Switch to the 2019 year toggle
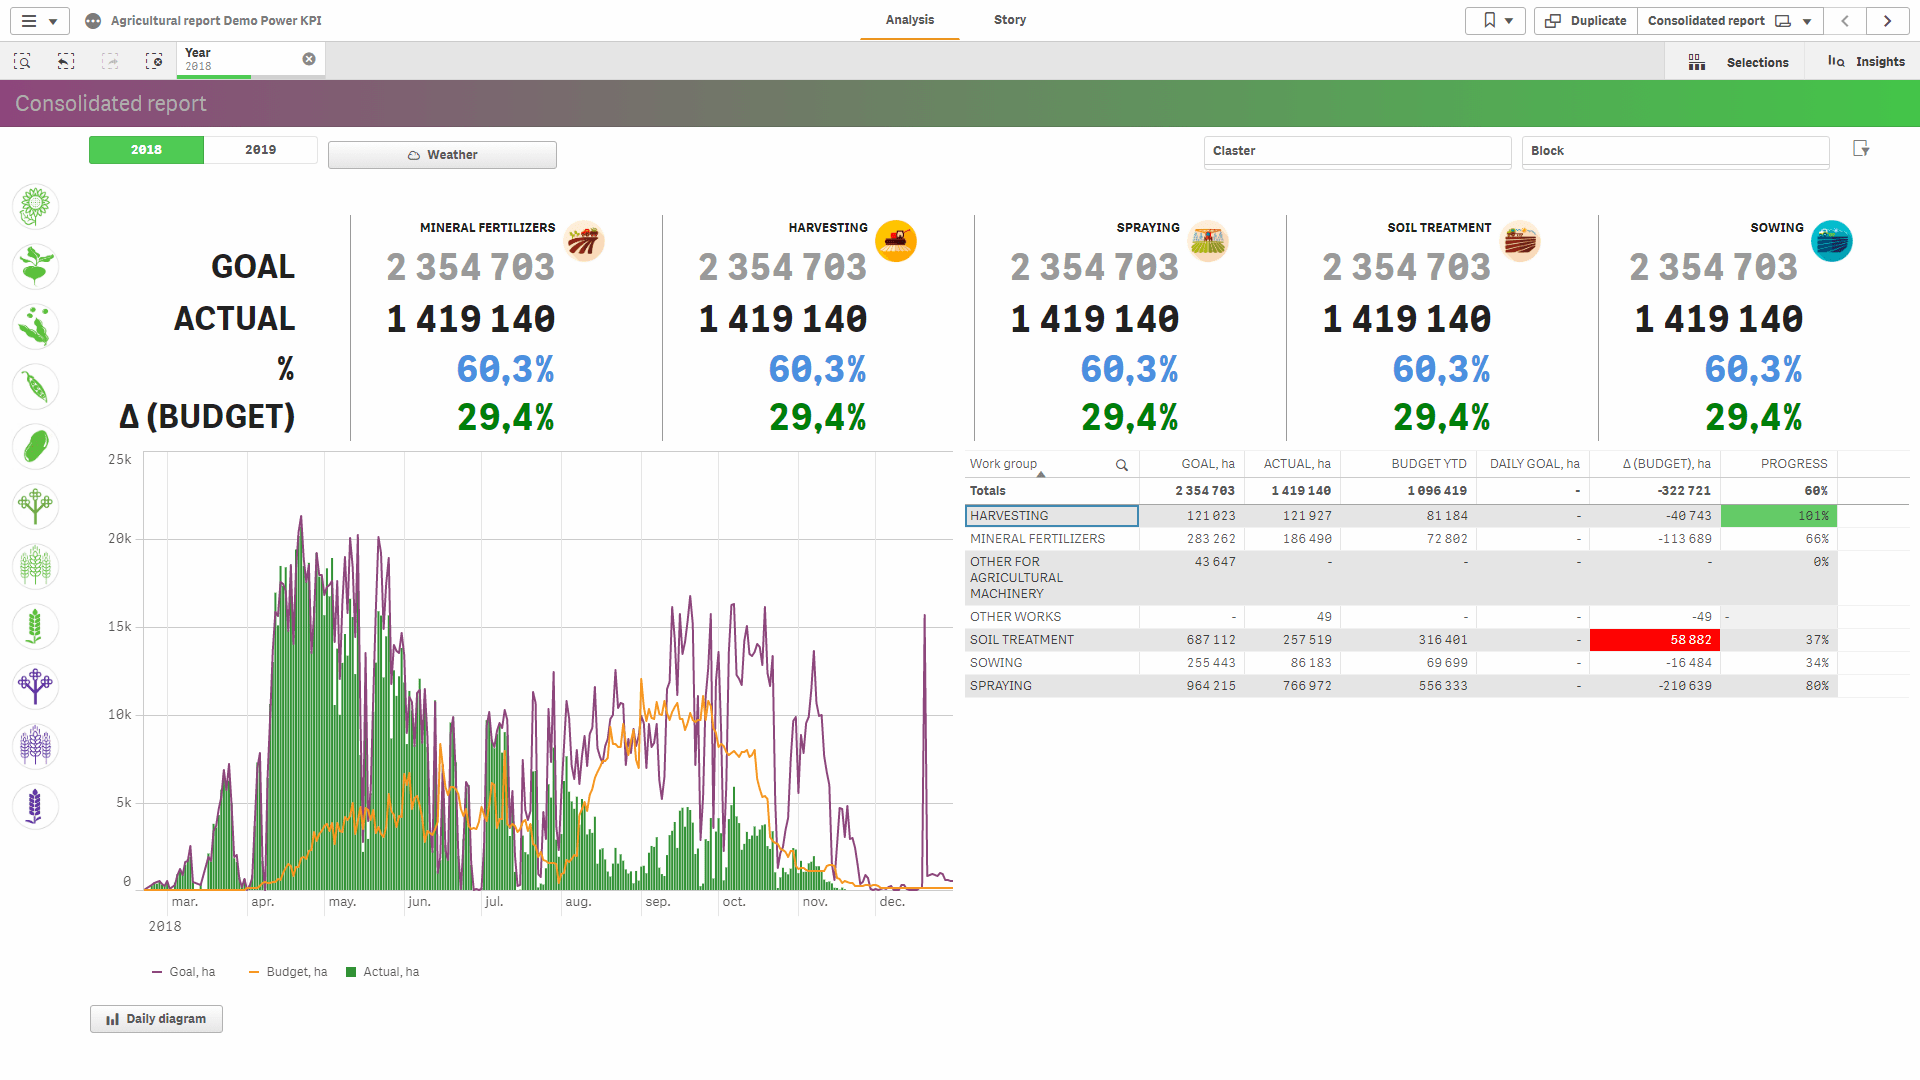 click(261, 150)
